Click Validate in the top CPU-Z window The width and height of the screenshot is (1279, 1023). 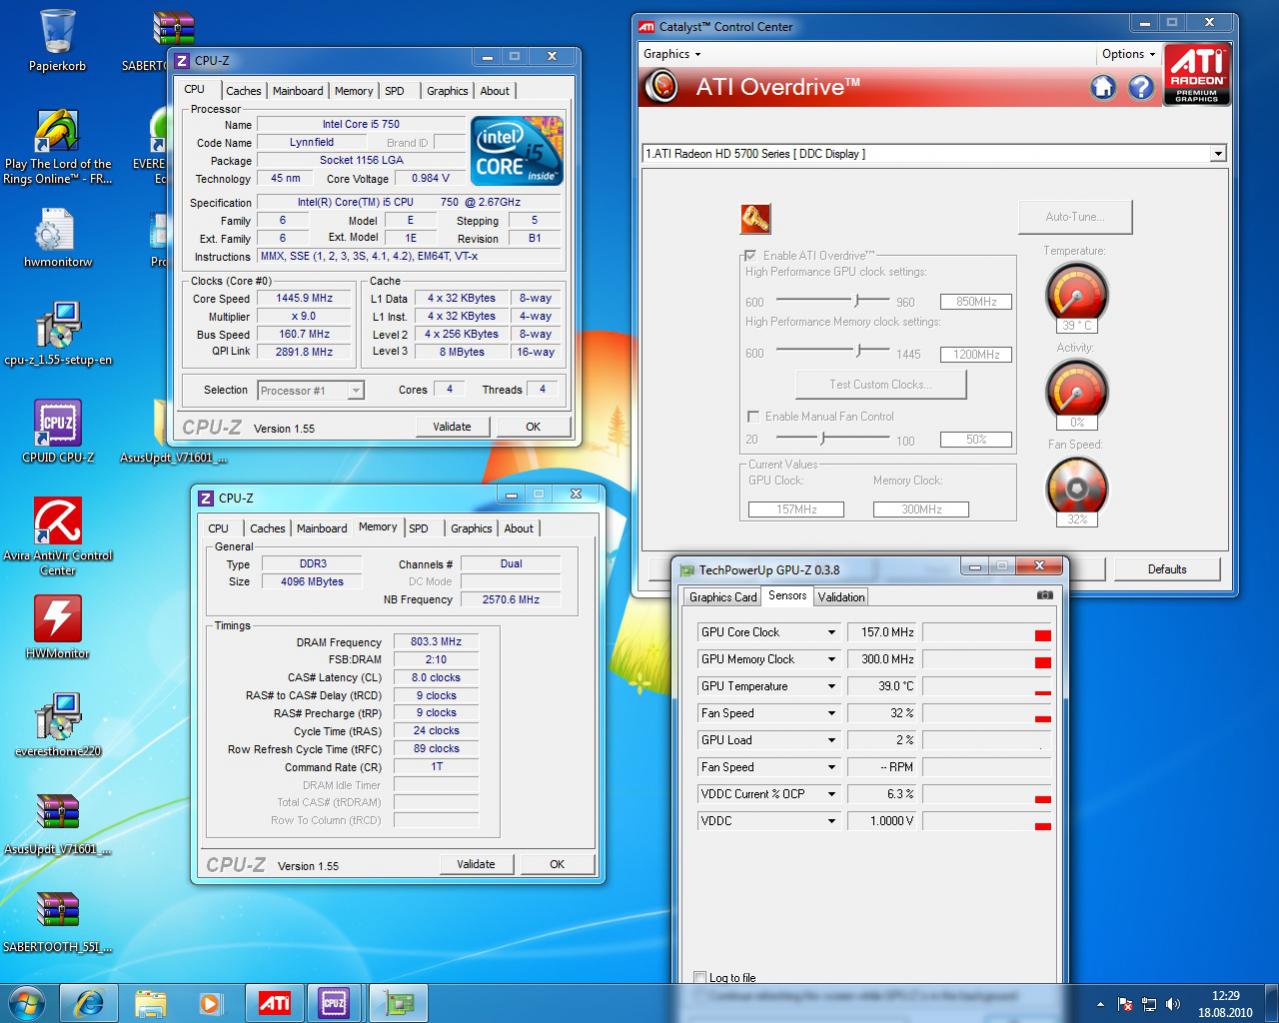452,427
